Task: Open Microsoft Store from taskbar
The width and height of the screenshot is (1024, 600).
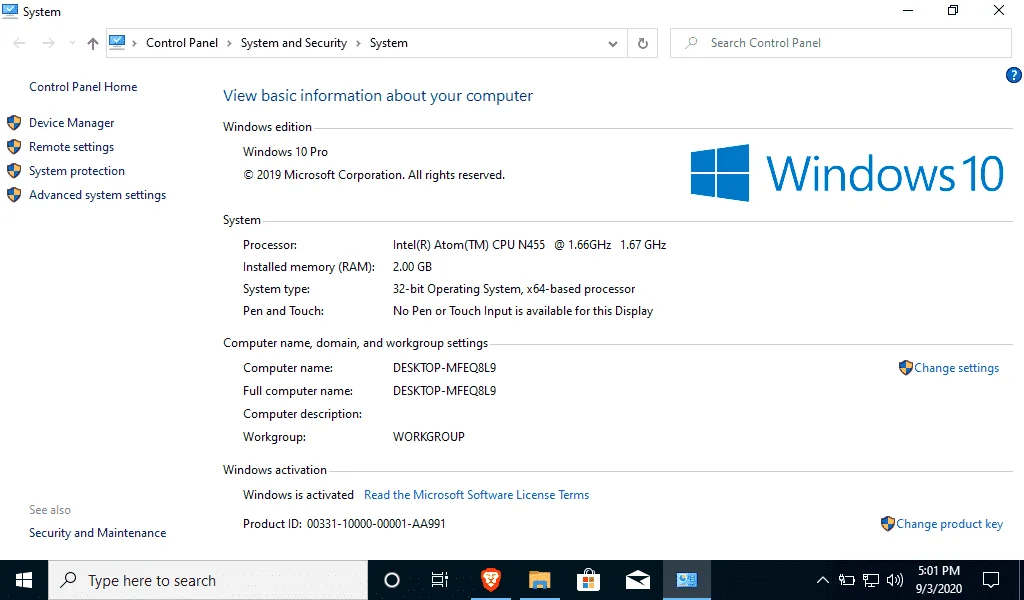Action: pyautogui.click(x=588, y=580)
